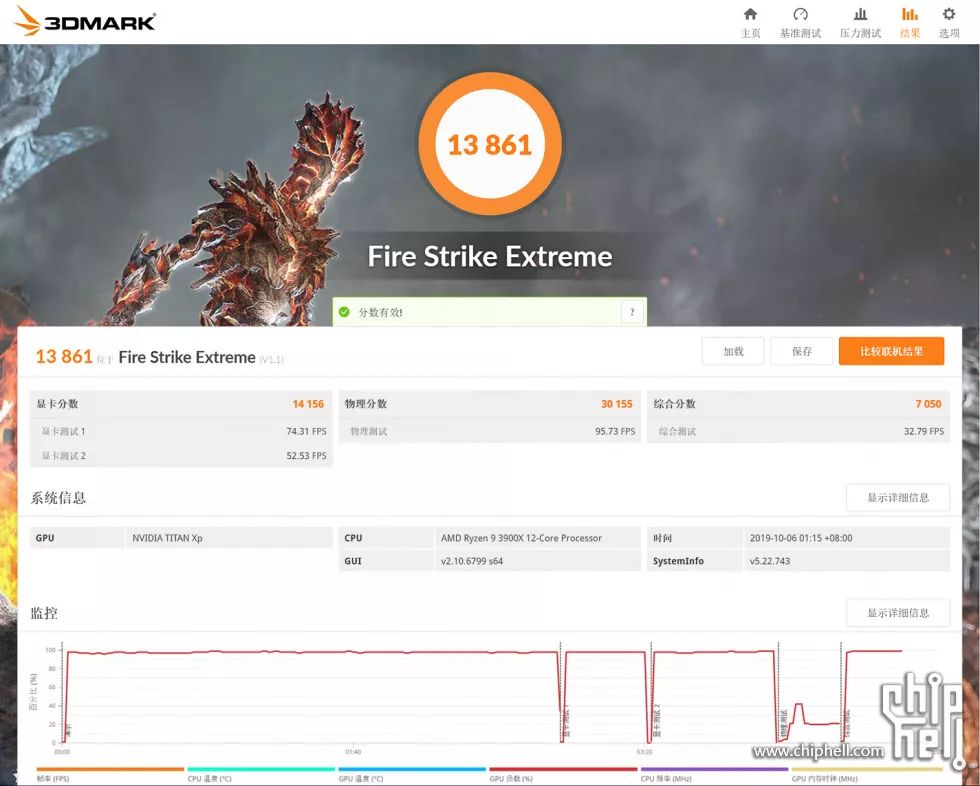Screen dimensions: 980x786
Task: Click the GUI version v2.10.6799 s64
Action: click(472, 561)
